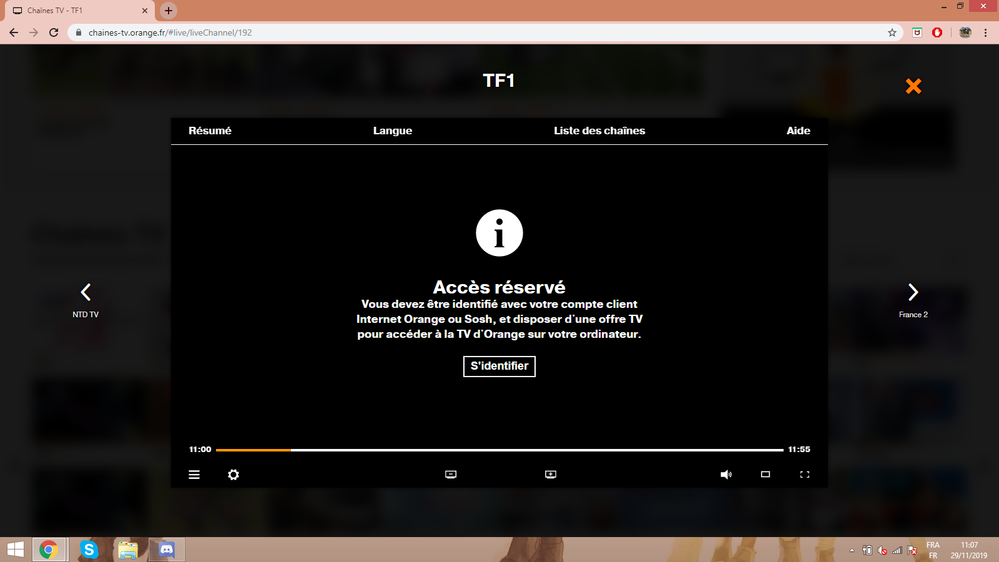
Task: Open Skype from taskbar
Action: [89, 549]
